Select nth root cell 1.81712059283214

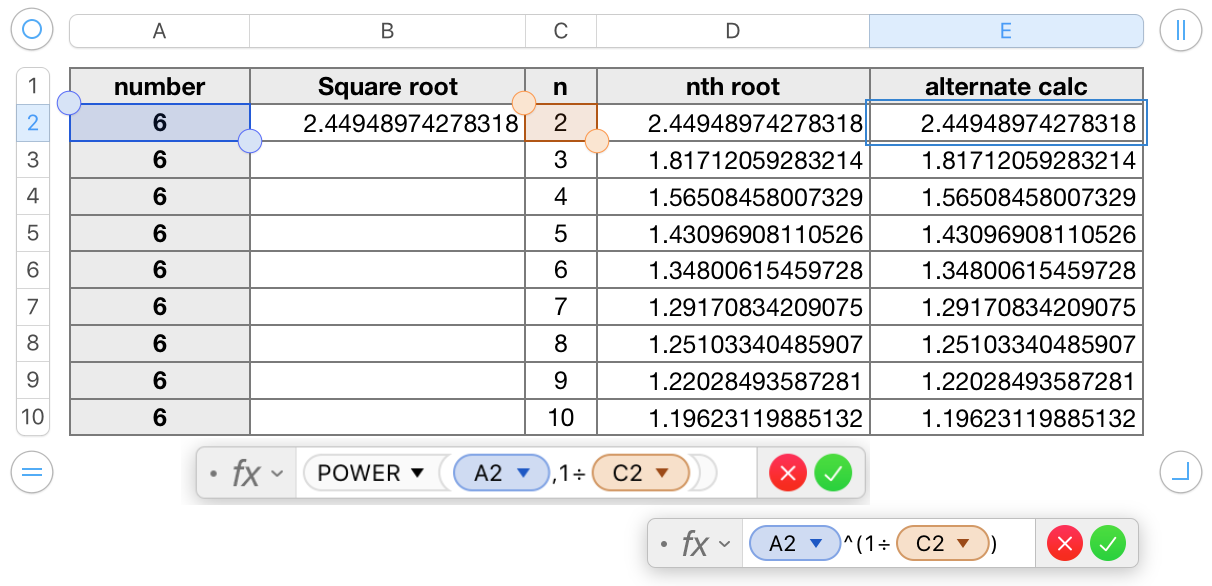733,160
